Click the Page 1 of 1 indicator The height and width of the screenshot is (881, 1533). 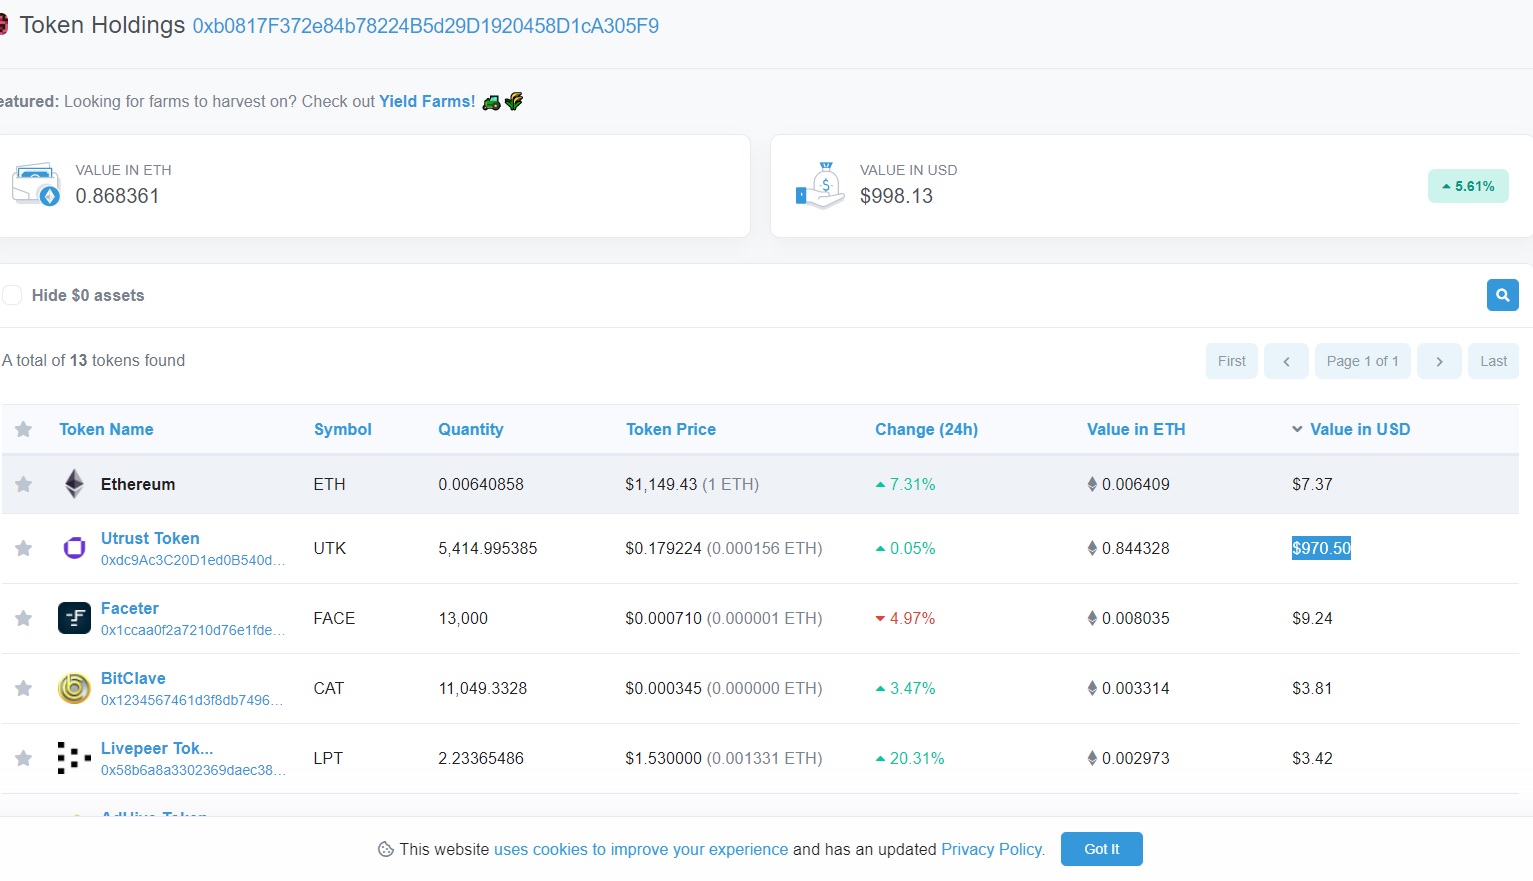pyautogui.click(x=1362, y=361)
